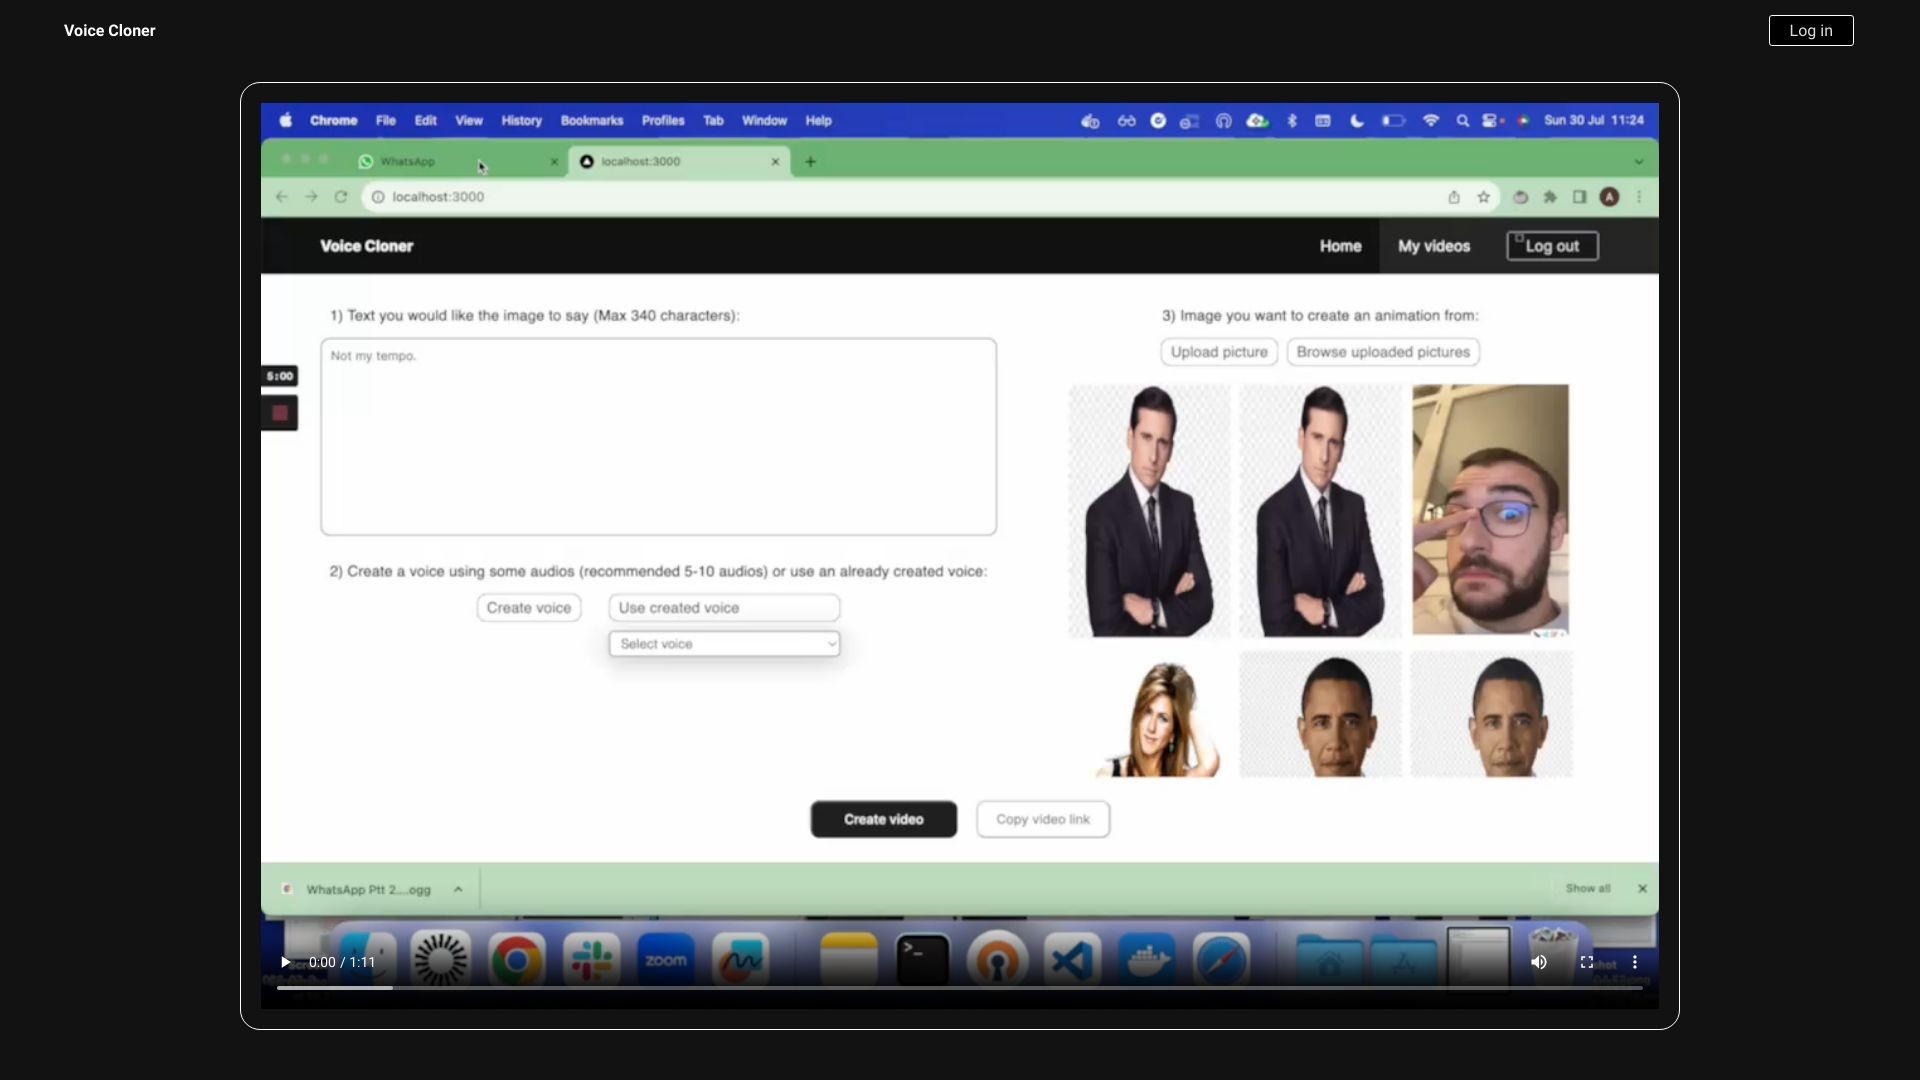Toggle Wi-Fi from the menu bar
Image resolution: width=1920 pixels, height=1080 pixels.
tap(1430, 120)
